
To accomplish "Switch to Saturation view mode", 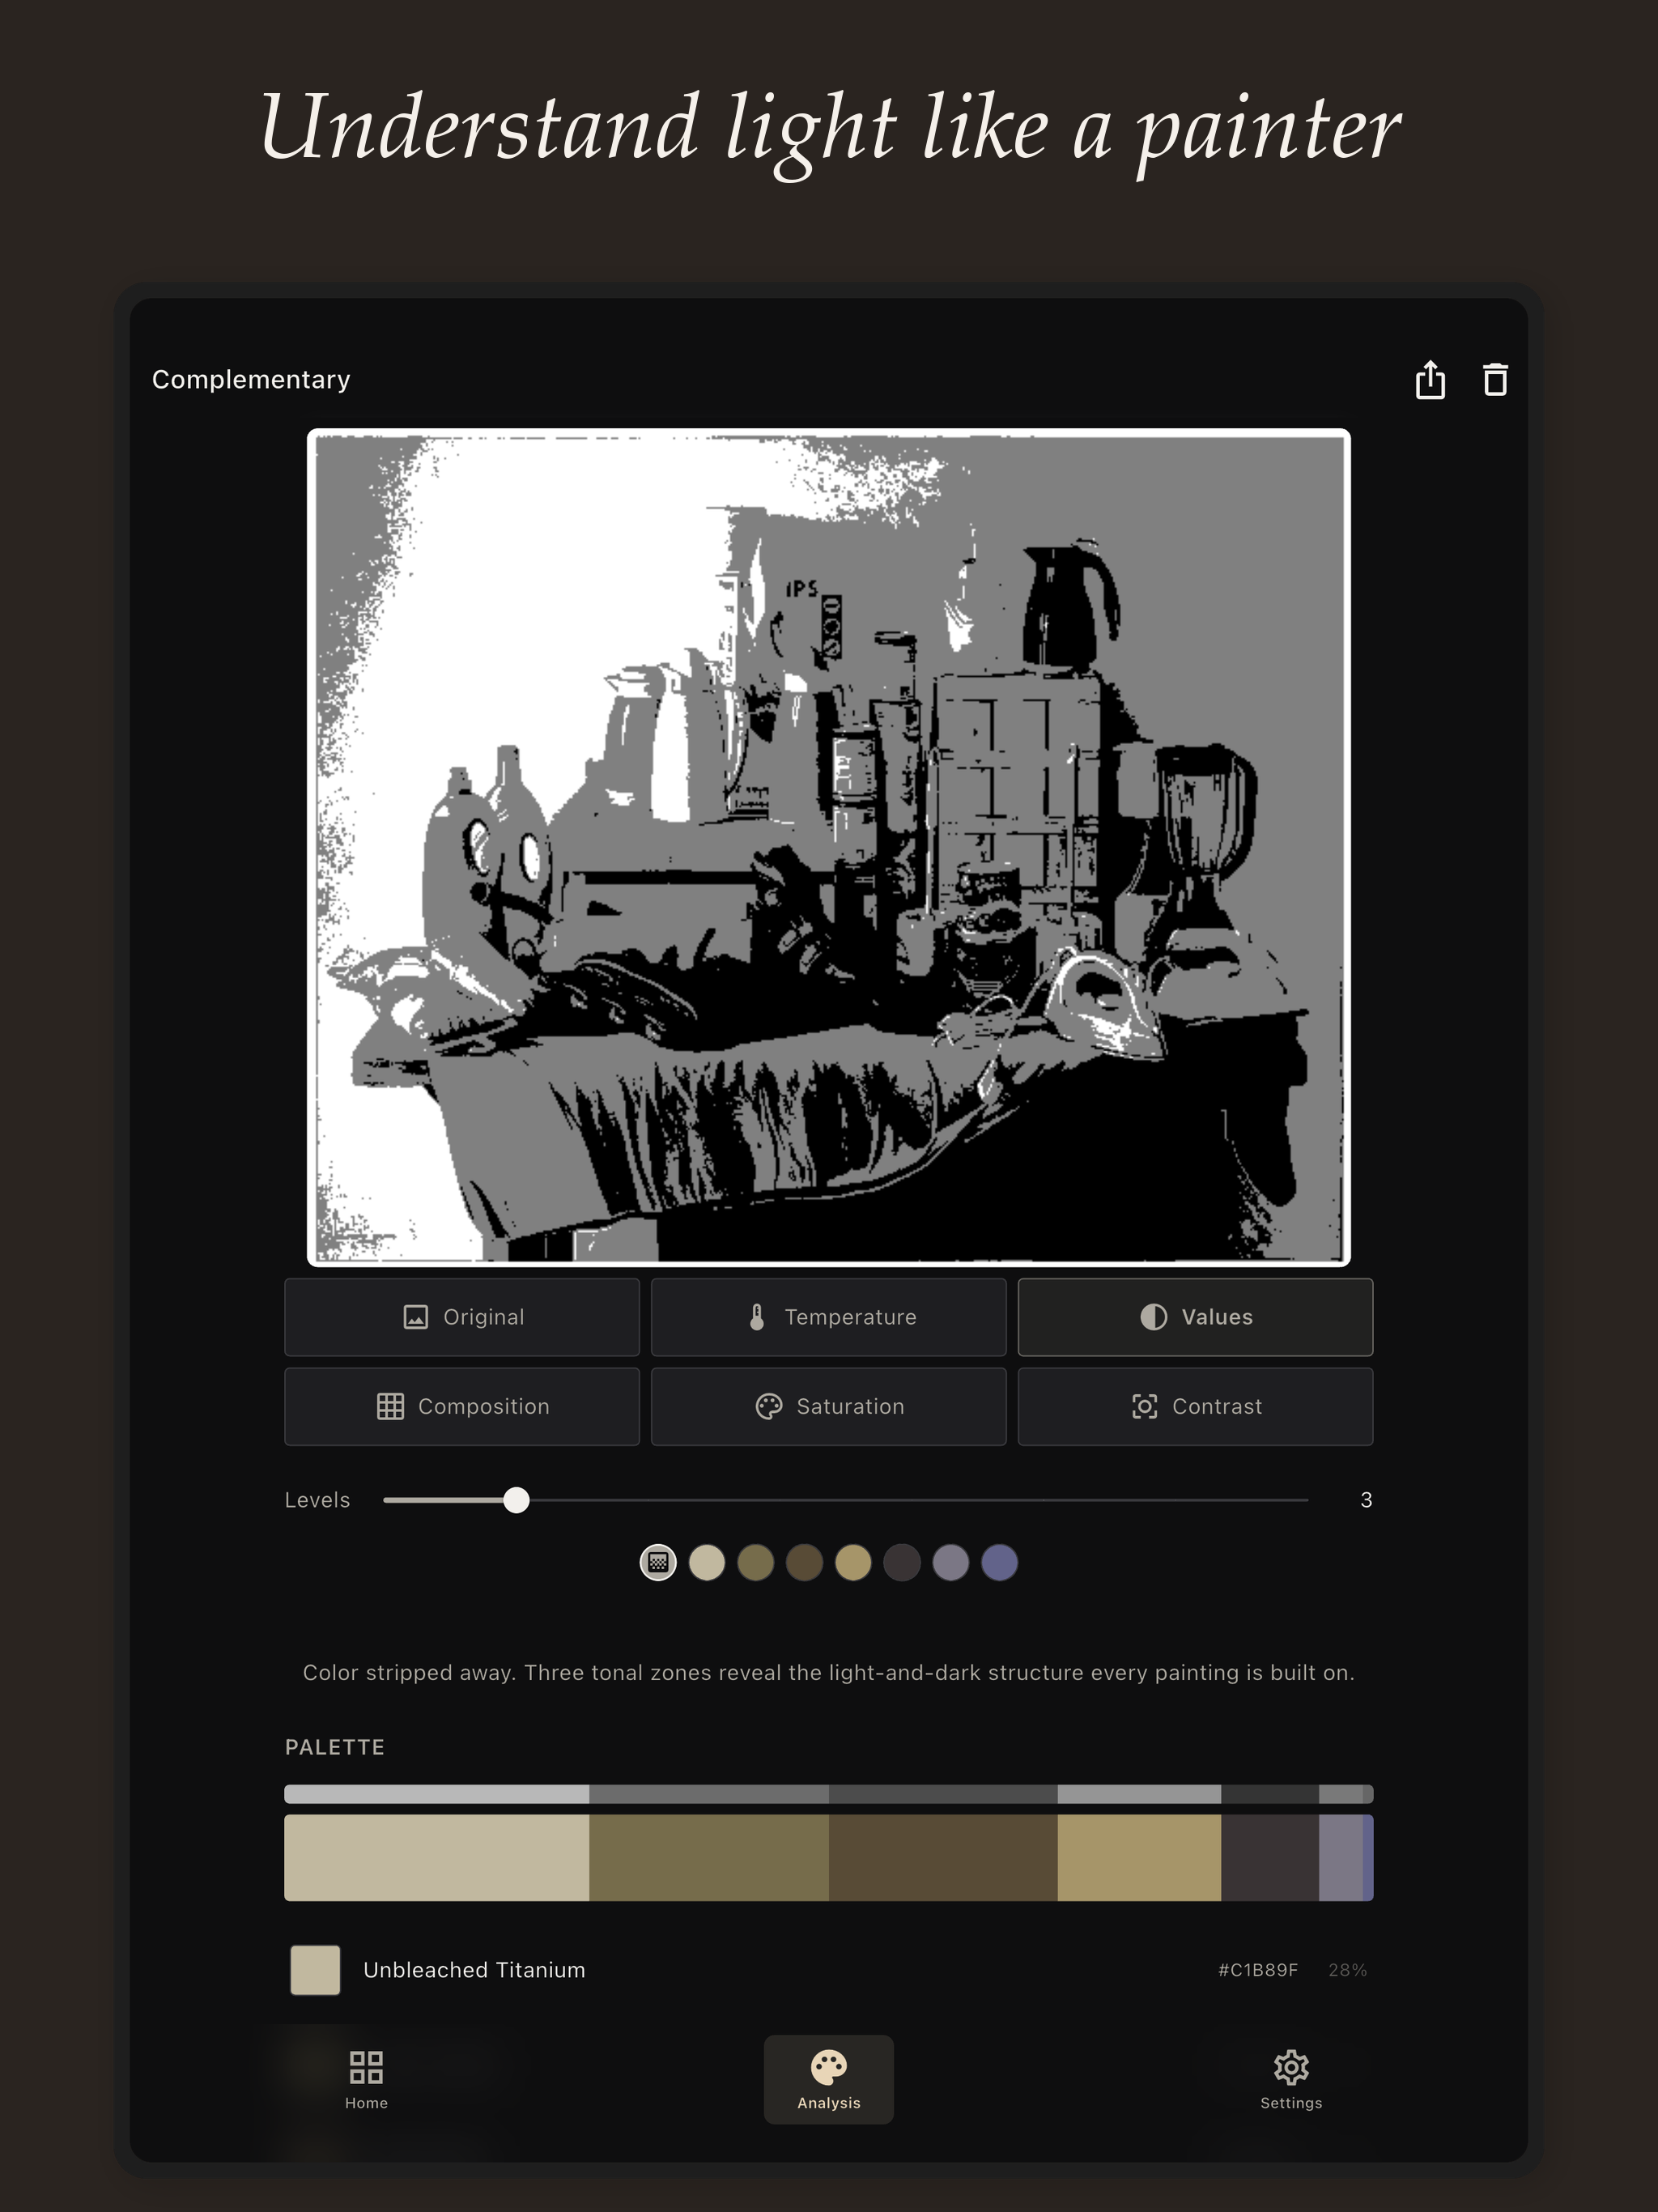I will (829, 1406).
